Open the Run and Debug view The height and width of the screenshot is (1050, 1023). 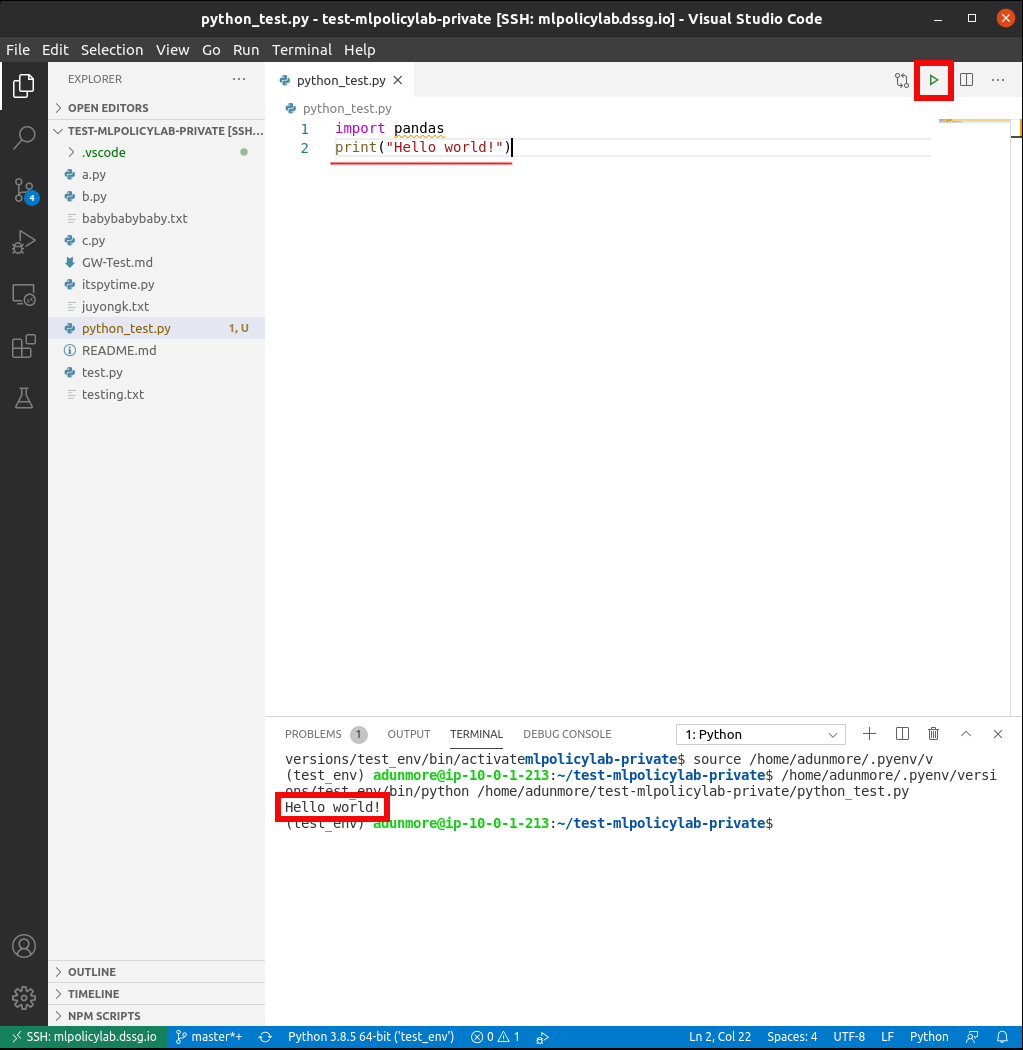pos(23,242)
